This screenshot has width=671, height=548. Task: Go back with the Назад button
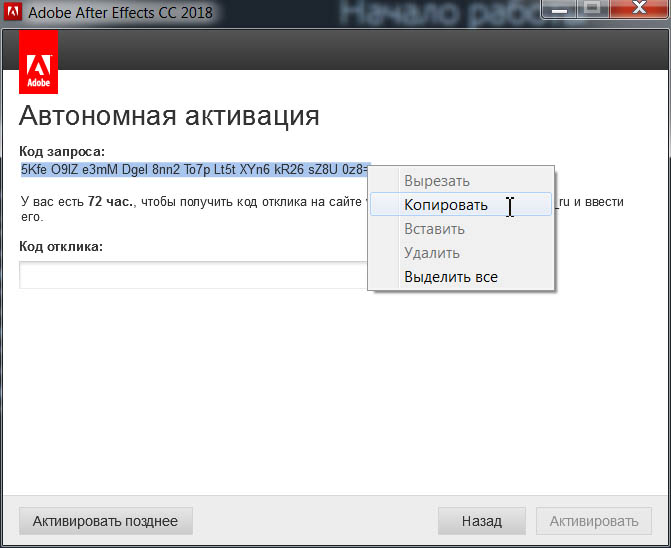click(481, 521)
